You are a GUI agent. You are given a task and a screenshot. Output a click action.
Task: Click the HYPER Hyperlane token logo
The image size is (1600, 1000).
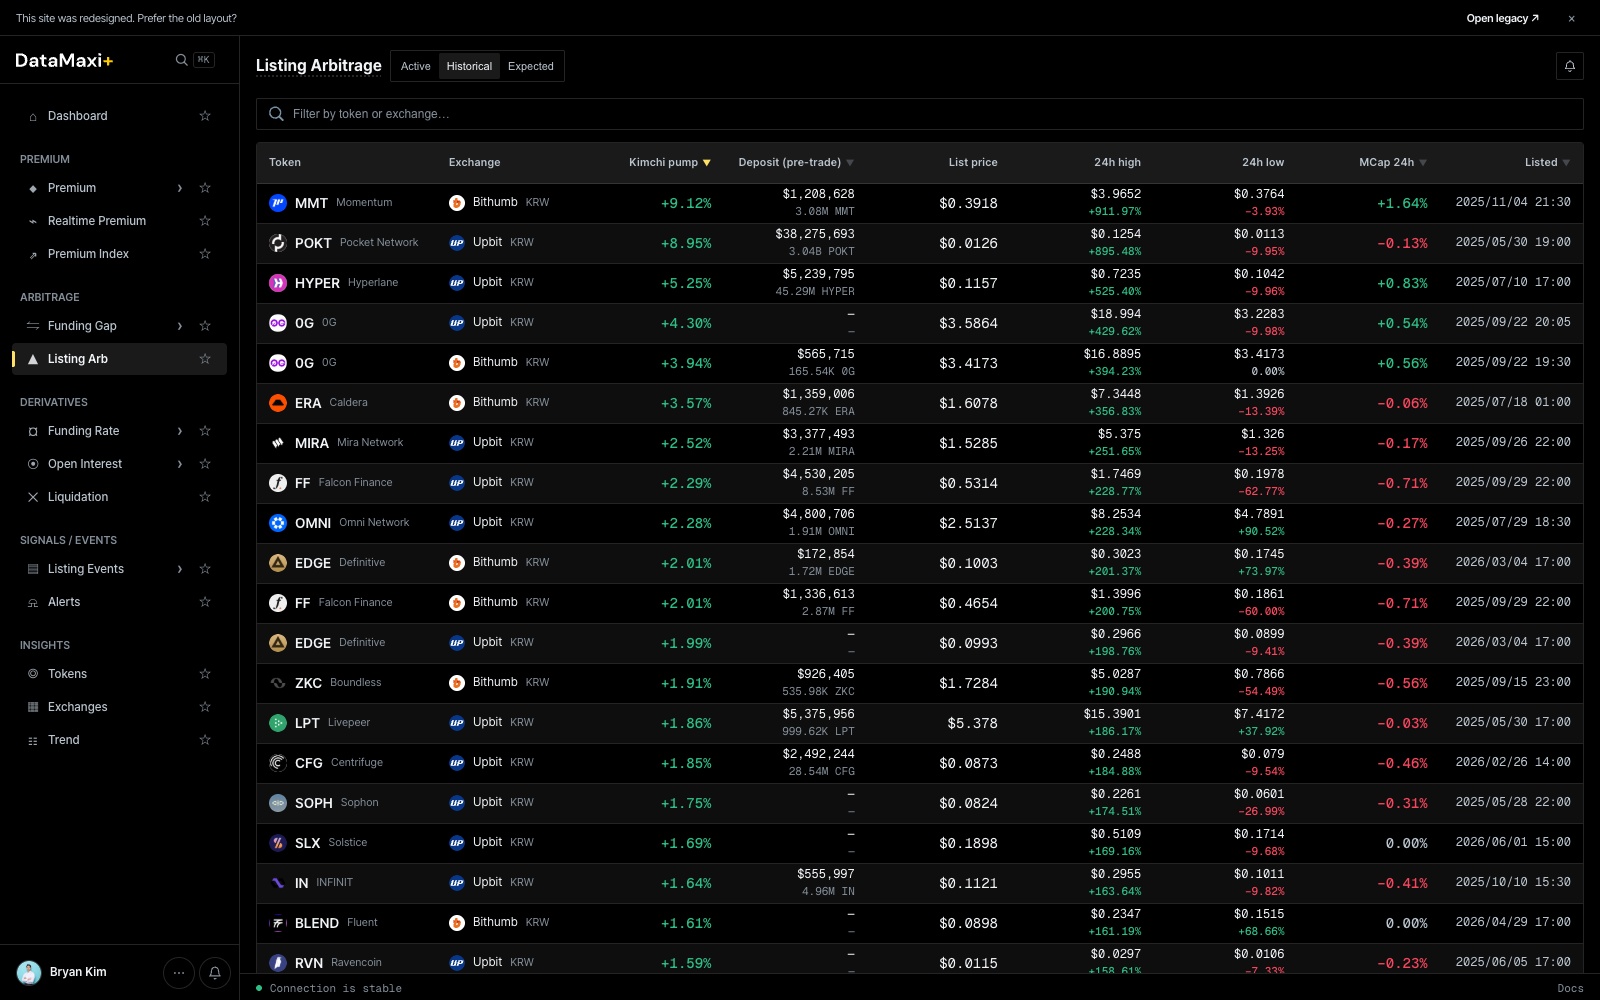(278, 283)
